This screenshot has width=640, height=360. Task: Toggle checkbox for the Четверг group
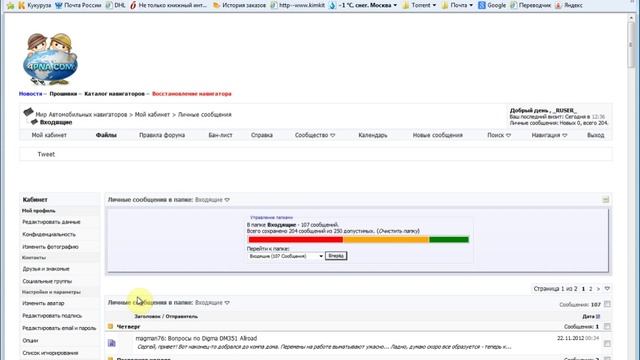607,327
